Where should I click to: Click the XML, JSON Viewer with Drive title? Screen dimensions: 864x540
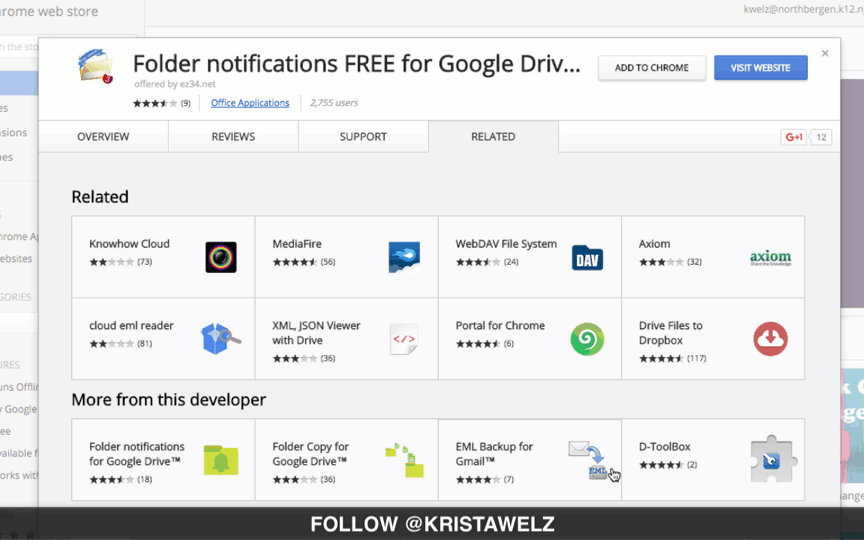click(x=316, y=333)
